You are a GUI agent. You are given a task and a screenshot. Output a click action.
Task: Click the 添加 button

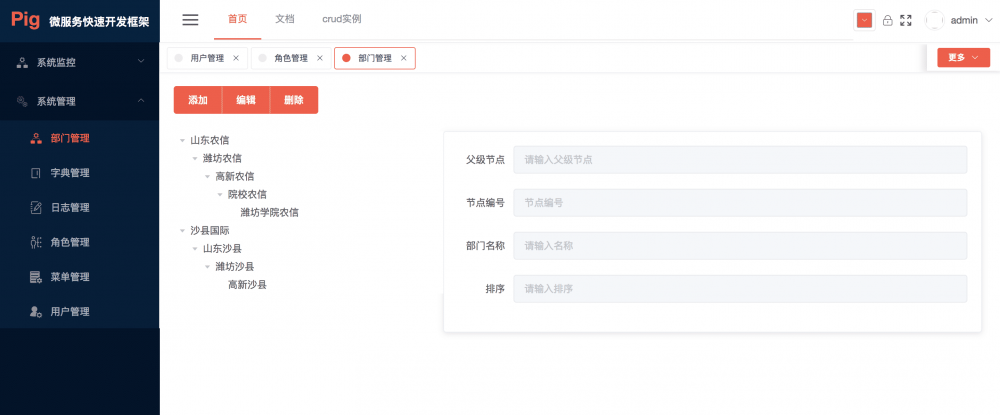[198, 100]
